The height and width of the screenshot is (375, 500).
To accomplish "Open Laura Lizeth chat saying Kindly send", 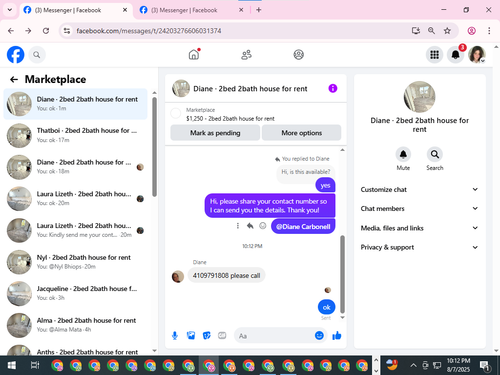I will (x=76, y=230).
